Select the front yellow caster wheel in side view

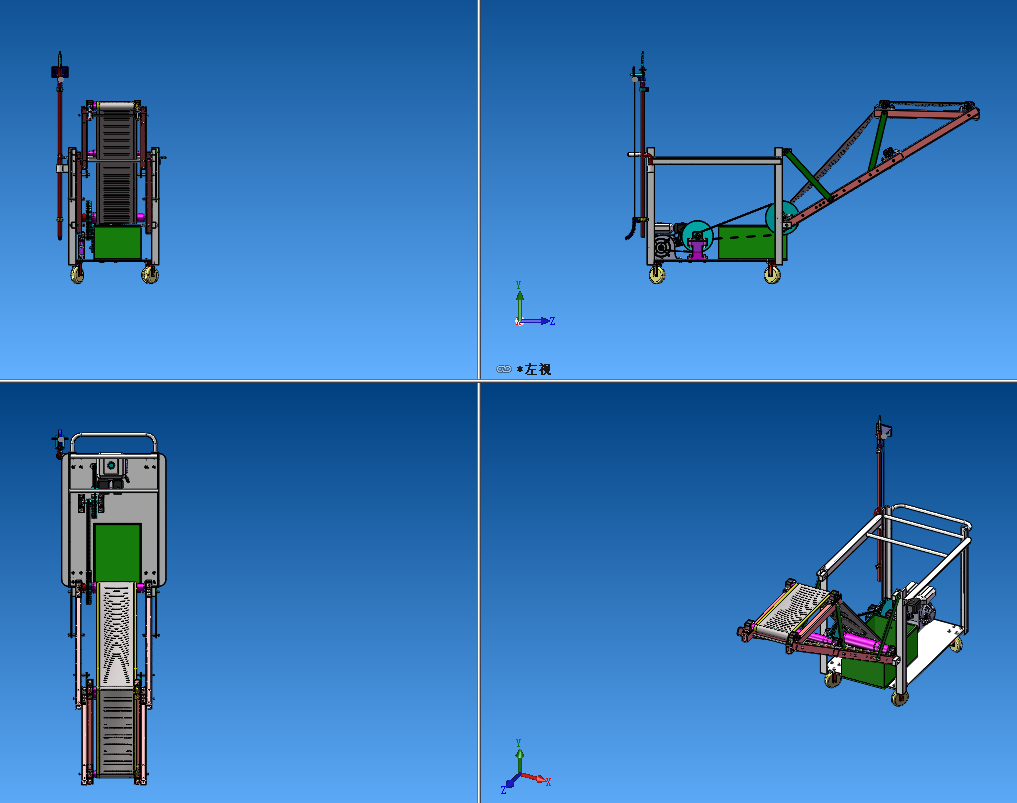pos(656,274)
